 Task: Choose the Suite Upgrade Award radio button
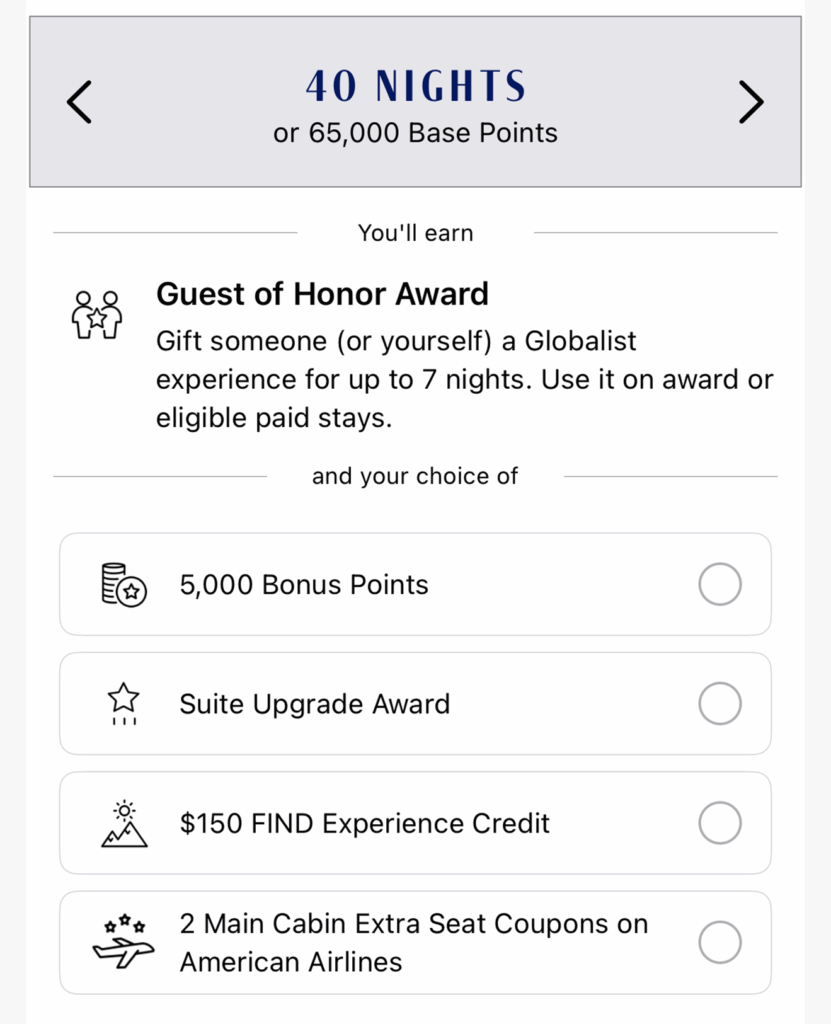coord(719,704)
